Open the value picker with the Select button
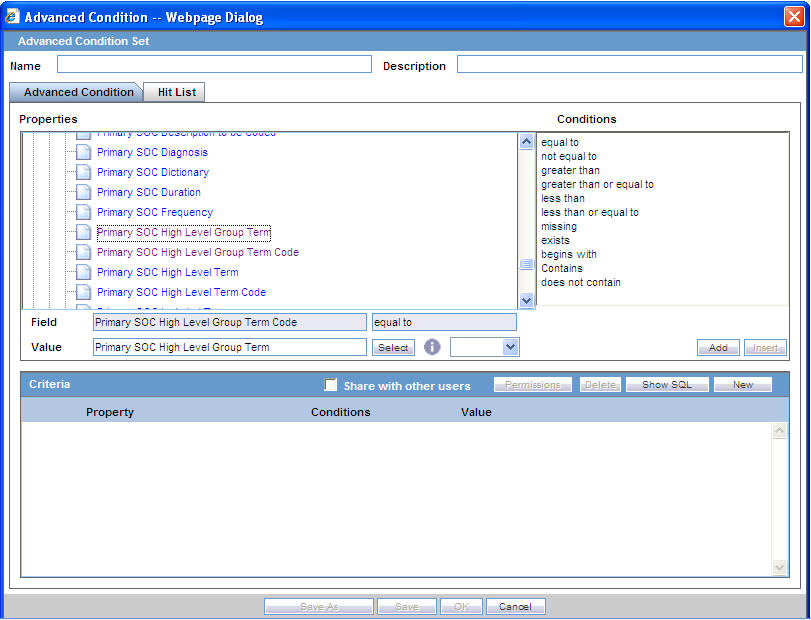 [x=393, y=347]
